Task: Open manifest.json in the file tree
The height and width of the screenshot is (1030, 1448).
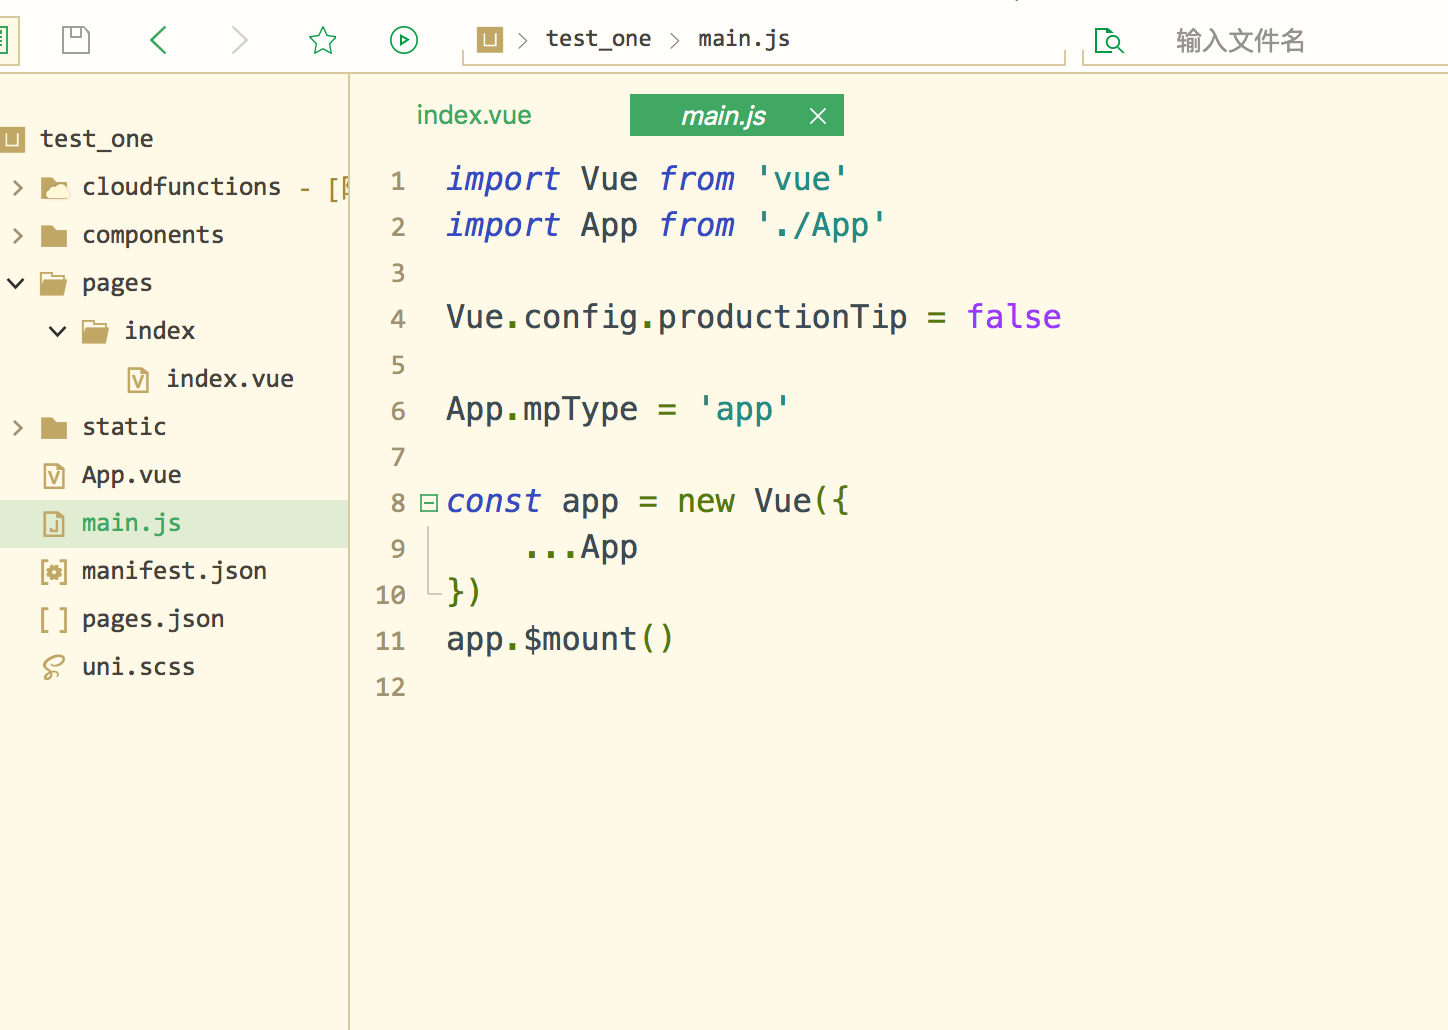Action: (x=174, y=571)
